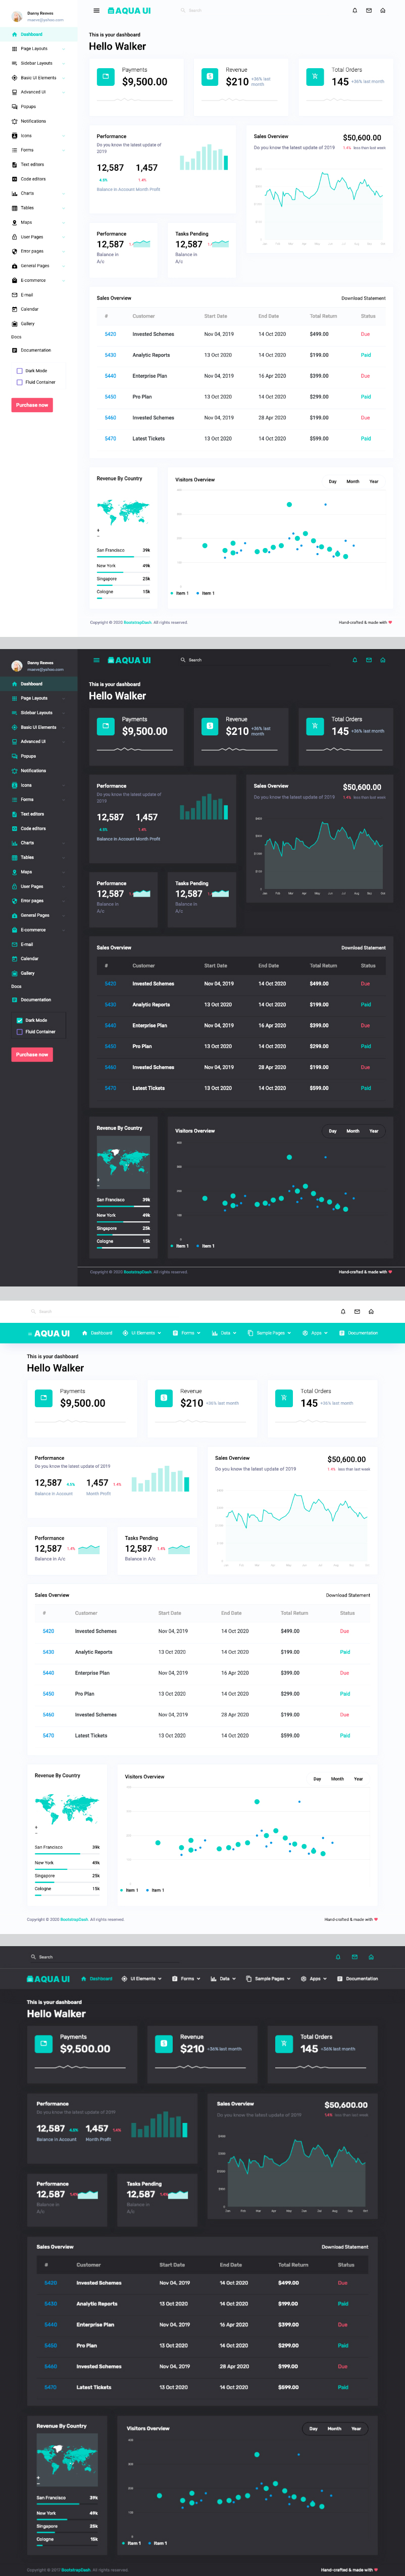This screenshot has width=405, height=2576.
Task: Click the hamburger menu icon in light sidebar header
Action: click(x=96, y=11)
